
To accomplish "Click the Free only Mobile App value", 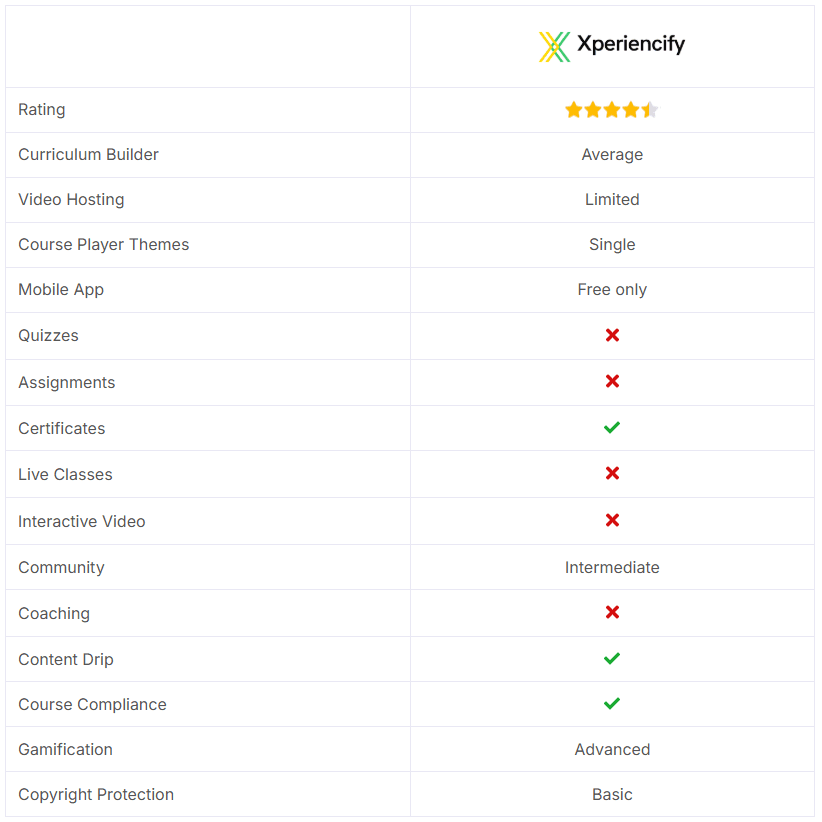I will (612, 290).
